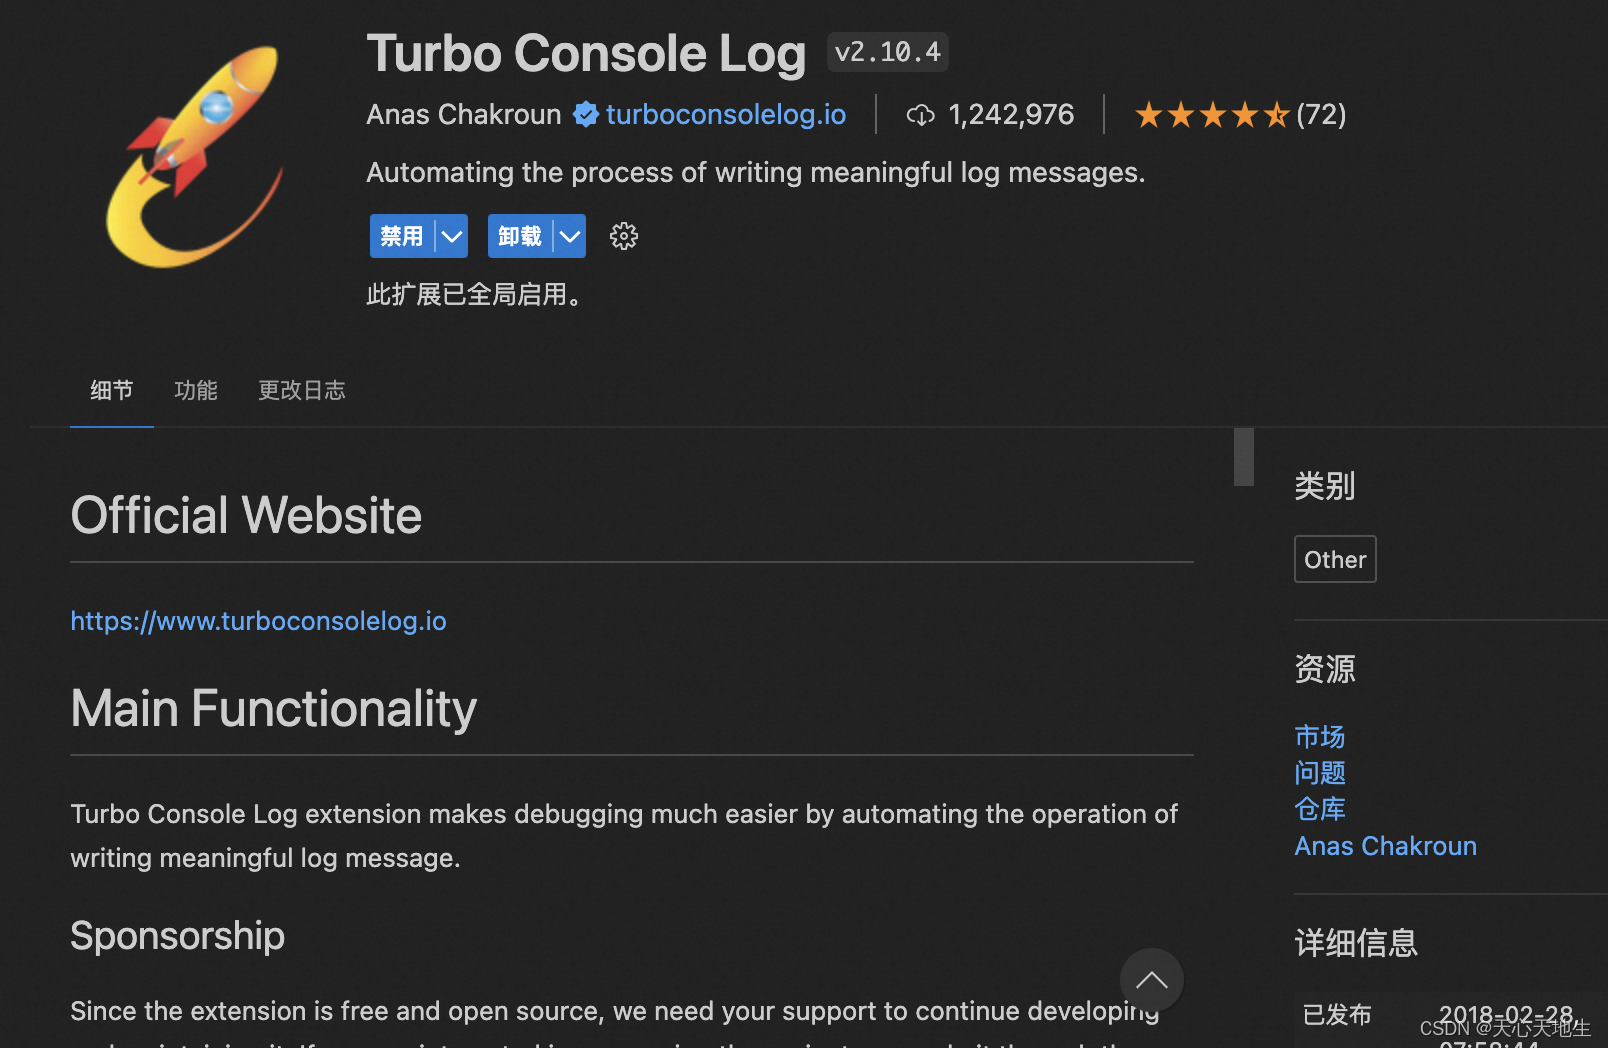Click the extension description tagline text

(756, 173)
